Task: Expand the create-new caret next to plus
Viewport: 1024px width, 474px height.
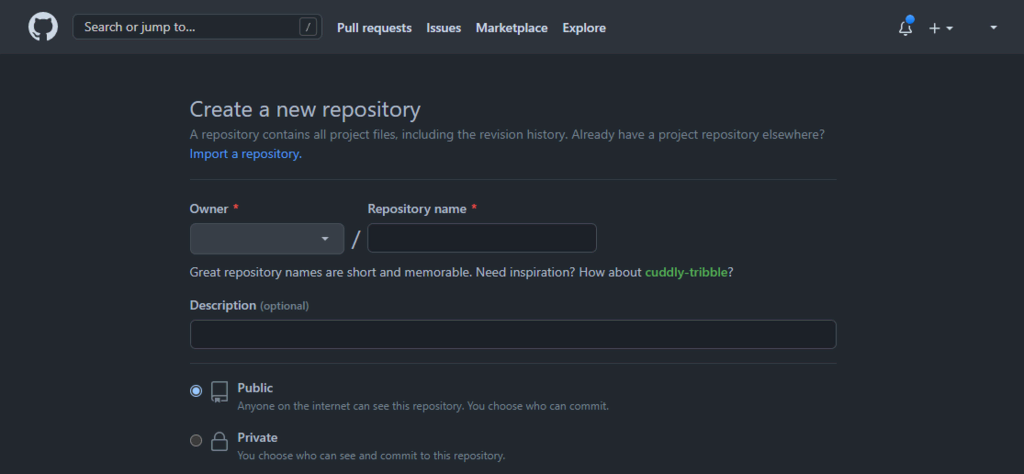Action: [949, 28]
